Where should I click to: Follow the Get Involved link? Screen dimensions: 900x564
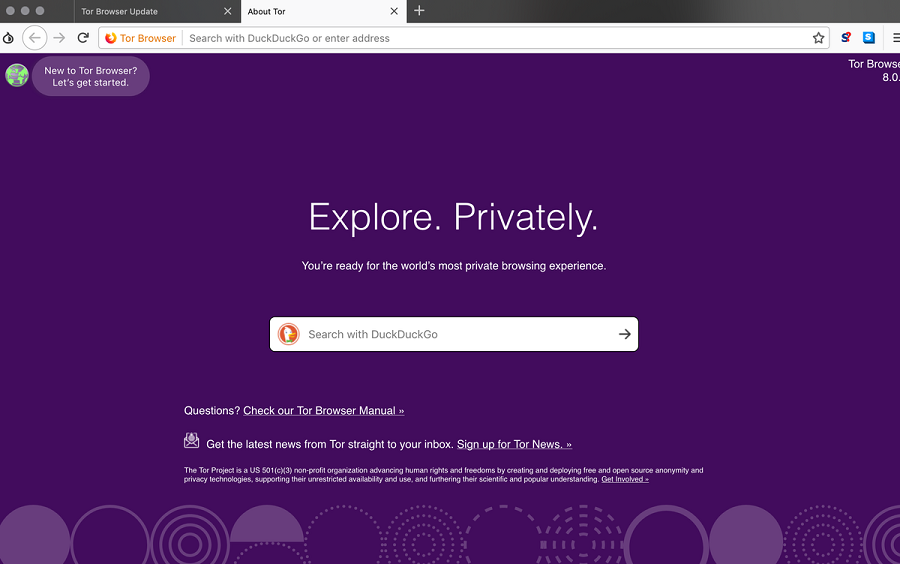click(x=625, y=479)
